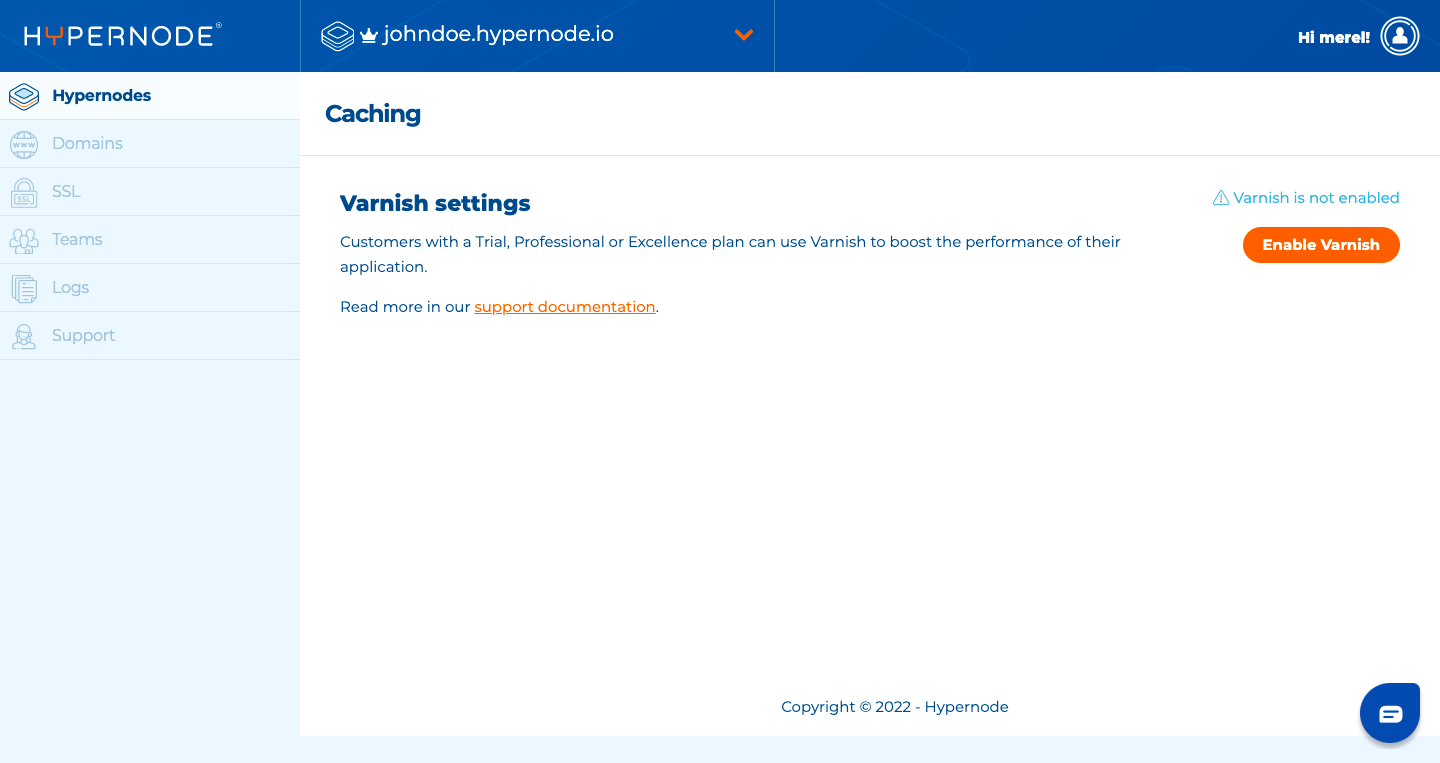Click the SSL padlock icon
This screenshot has height=763, width=1440.
click(x=24, y=192)
